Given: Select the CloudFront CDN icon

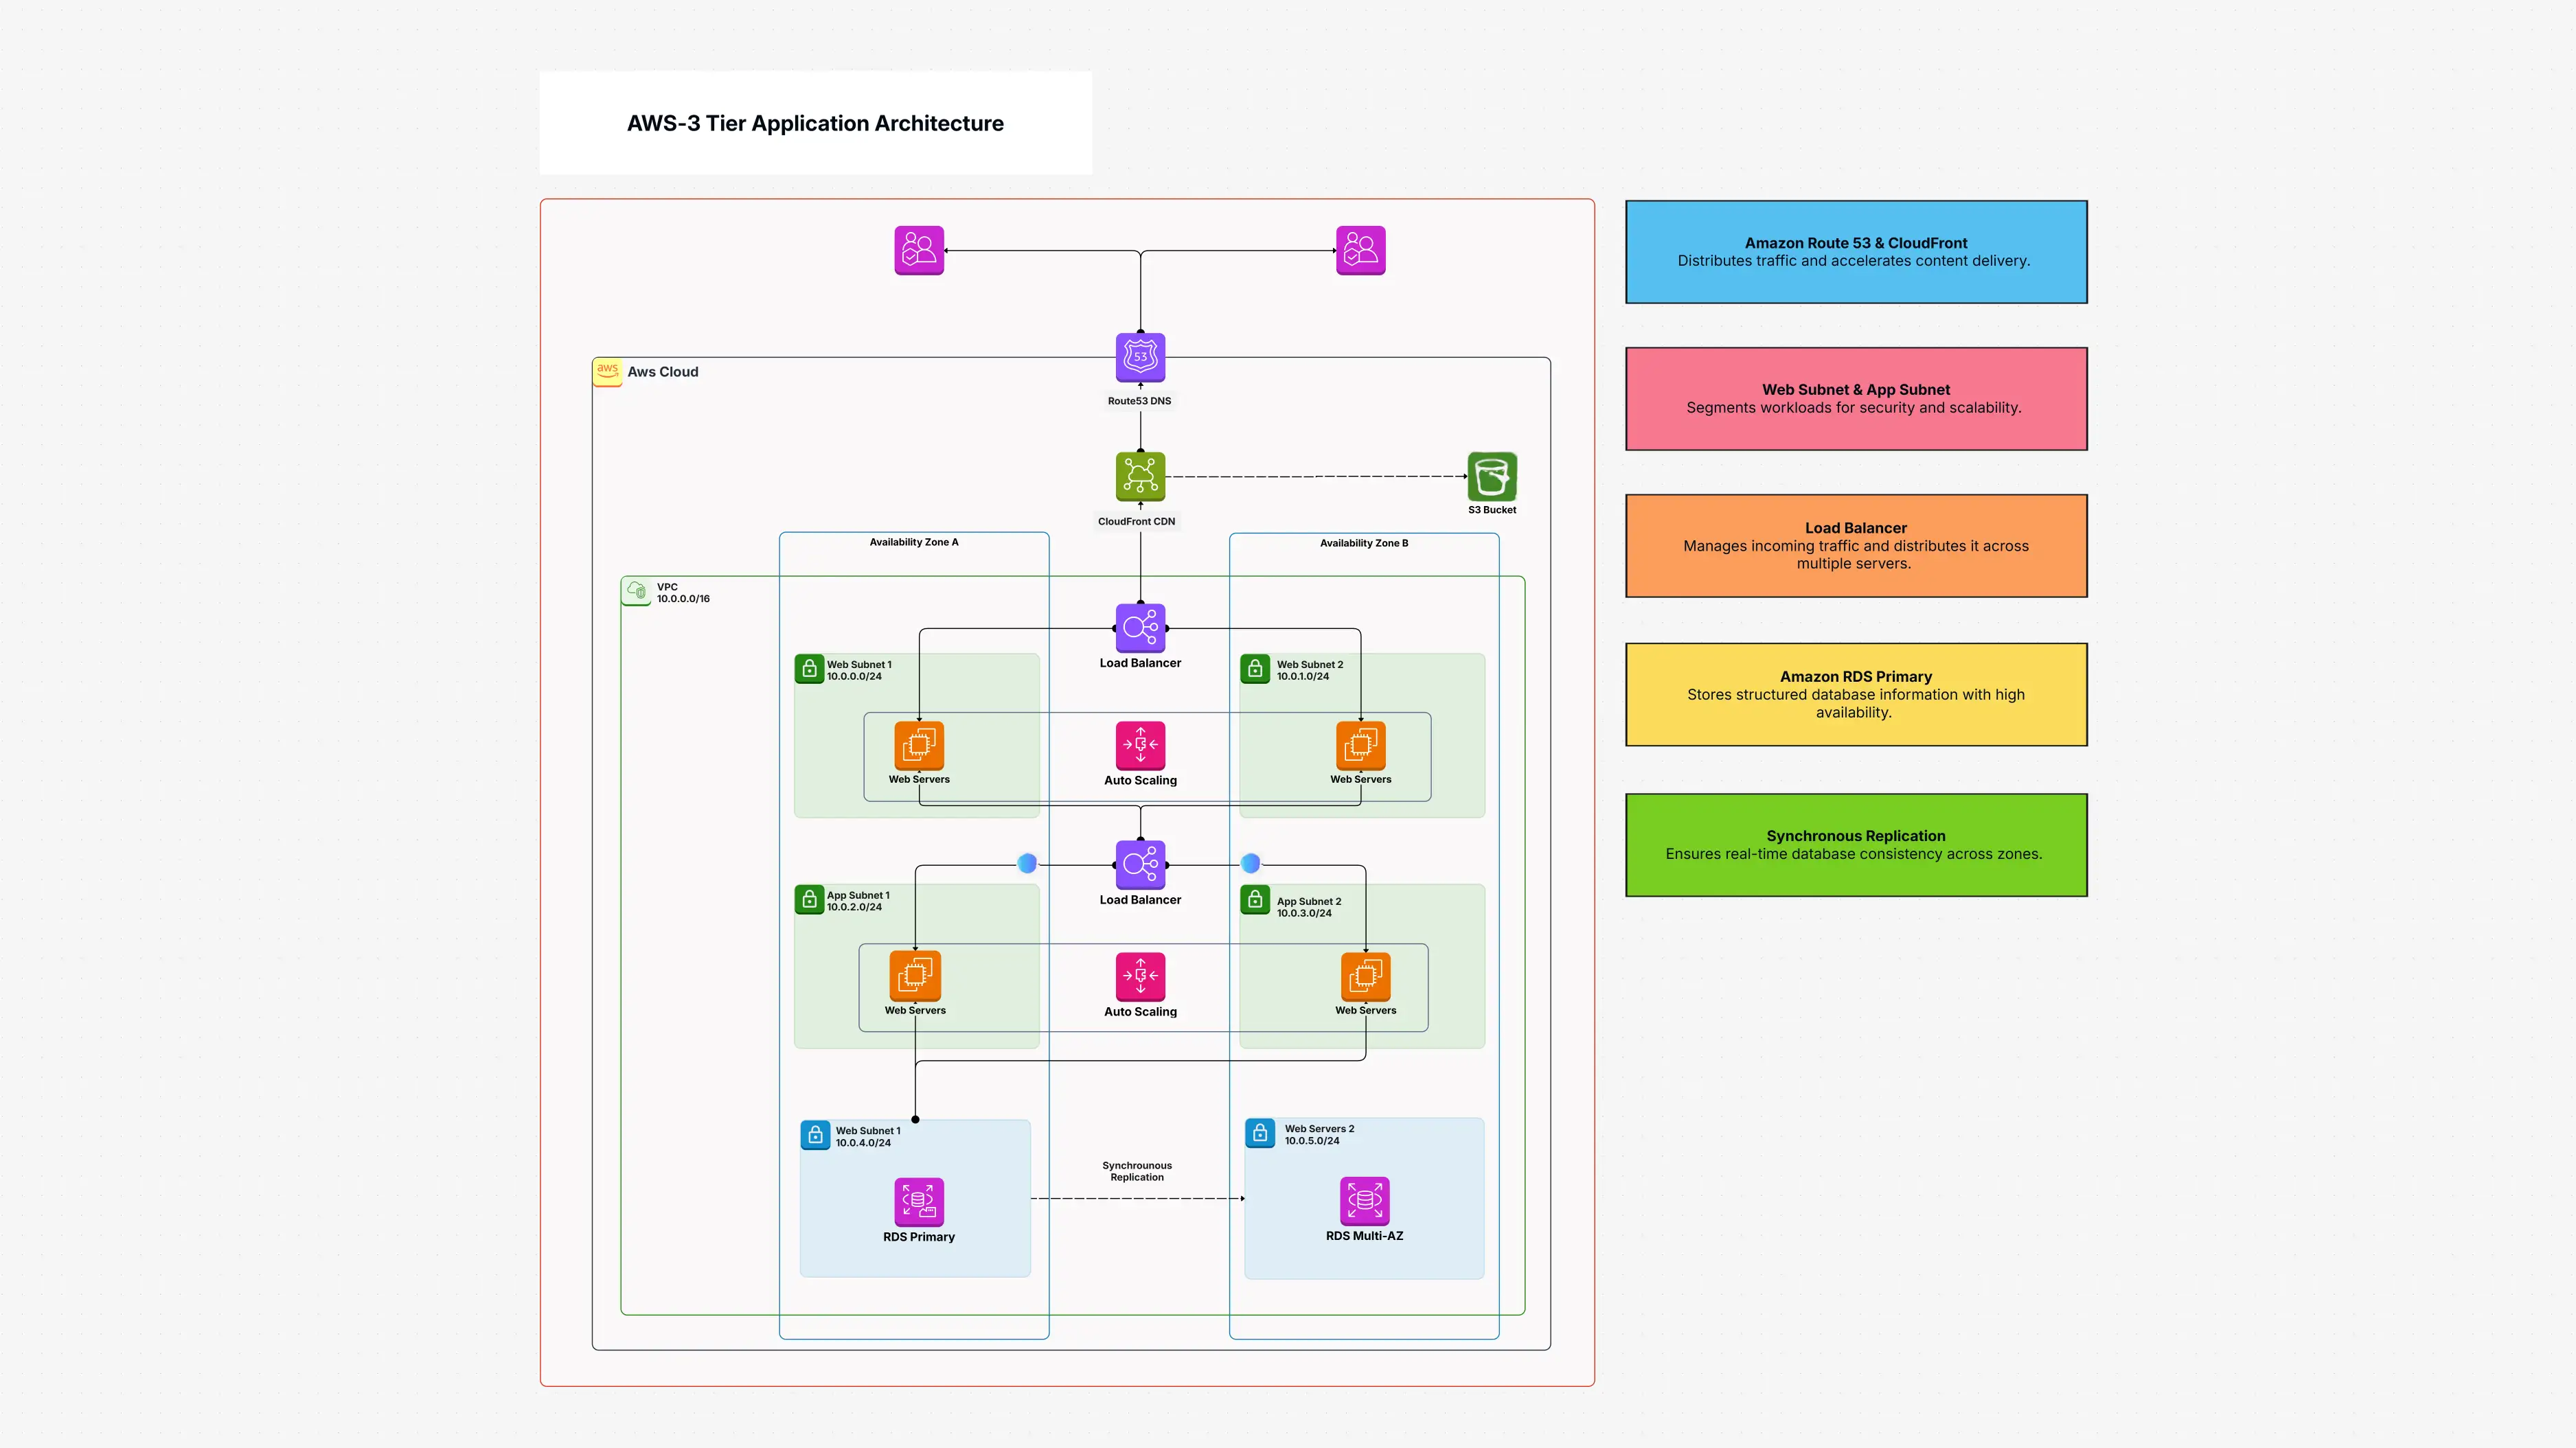Looking at the screenshot, I should (x=1140, y=476).
